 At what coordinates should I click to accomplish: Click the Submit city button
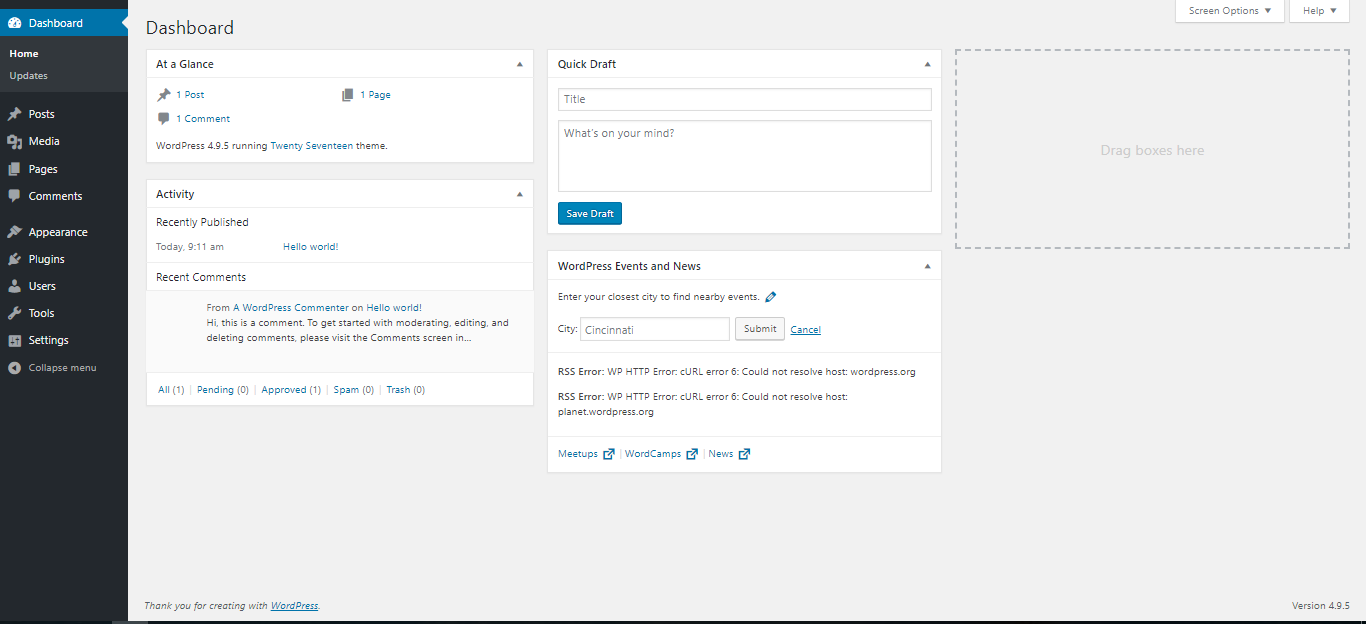click(760, 329)
